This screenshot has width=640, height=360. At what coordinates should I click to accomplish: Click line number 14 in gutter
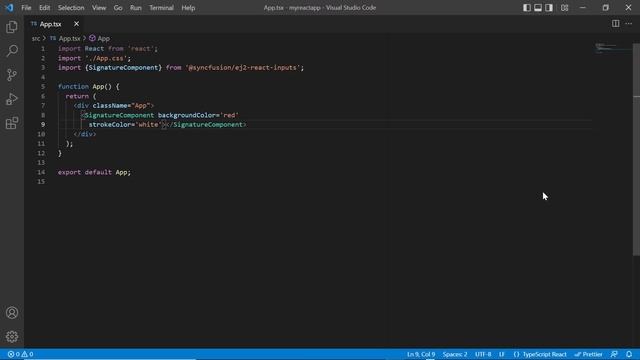coord(41,172)
